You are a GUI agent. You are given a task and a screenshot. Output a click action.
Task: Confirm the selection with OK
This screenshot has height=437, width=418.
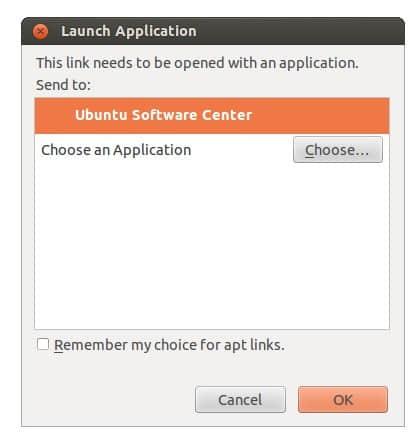pyautogui.click(x=343, y=399)
